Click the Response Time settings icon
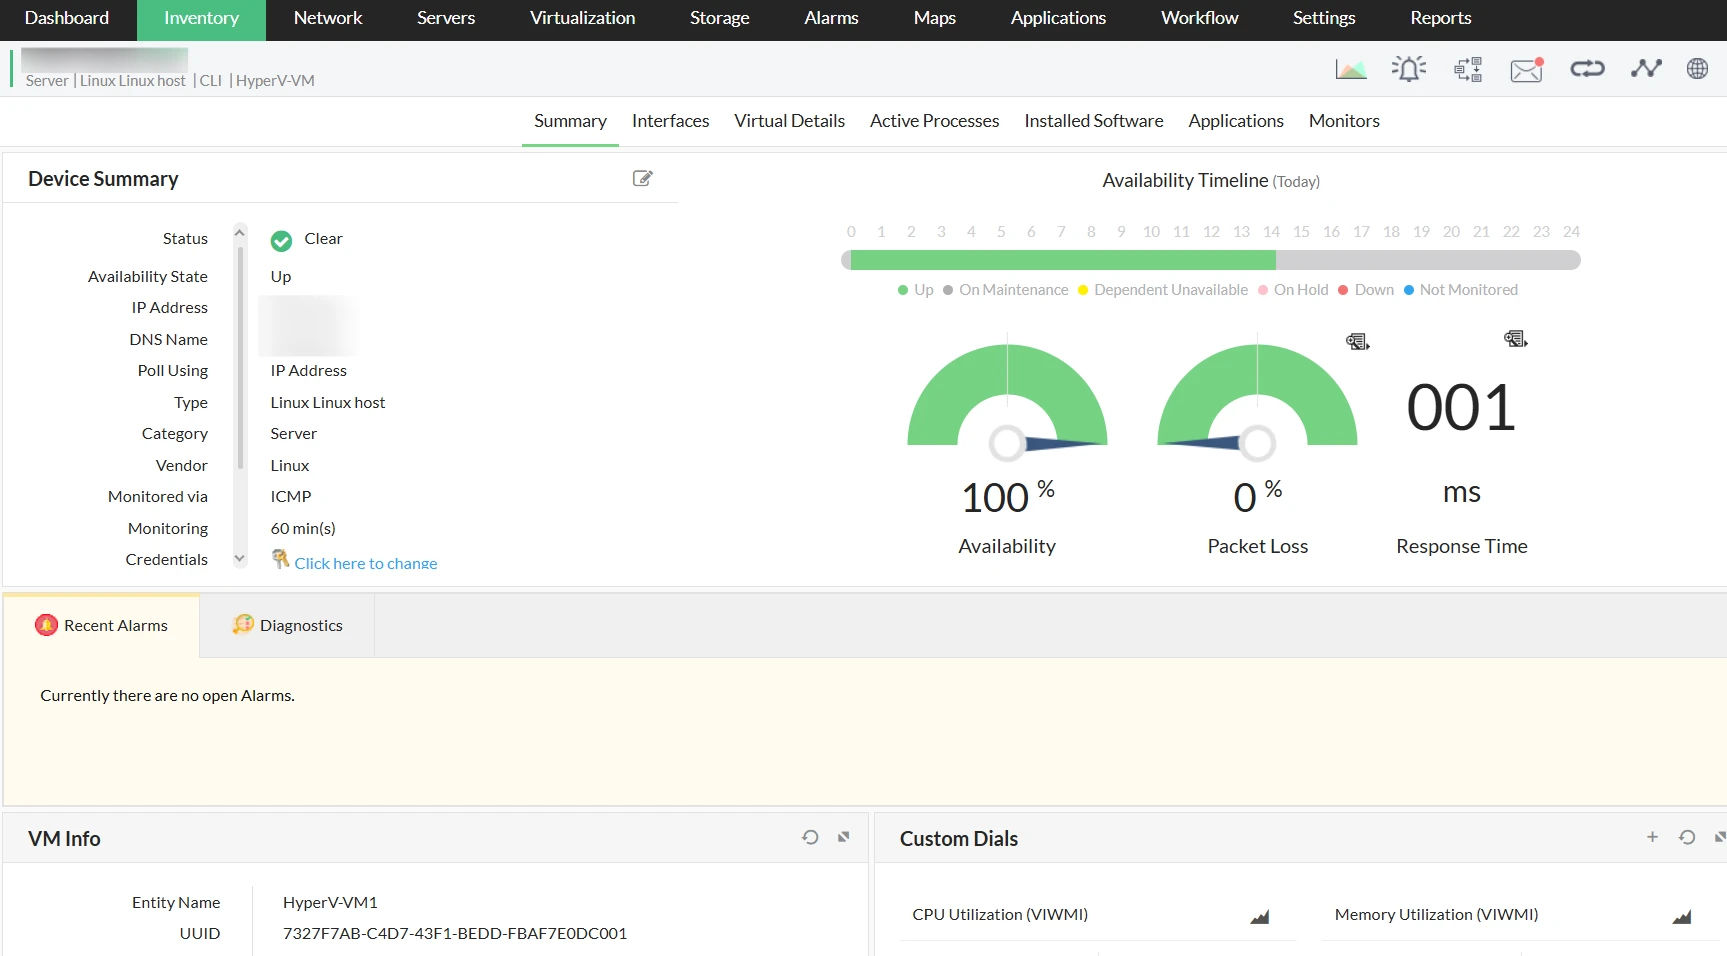 1515,339
